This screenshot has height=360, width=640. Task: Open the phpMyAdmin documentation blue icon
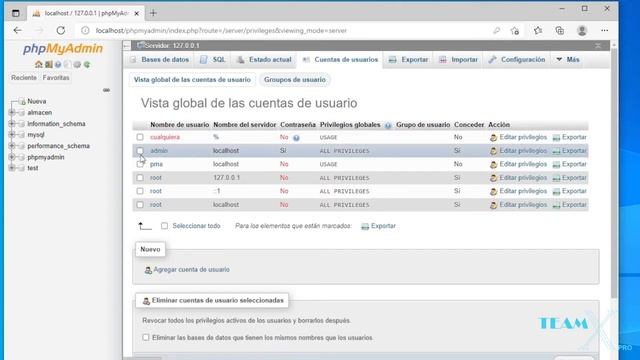click(58, 64)
